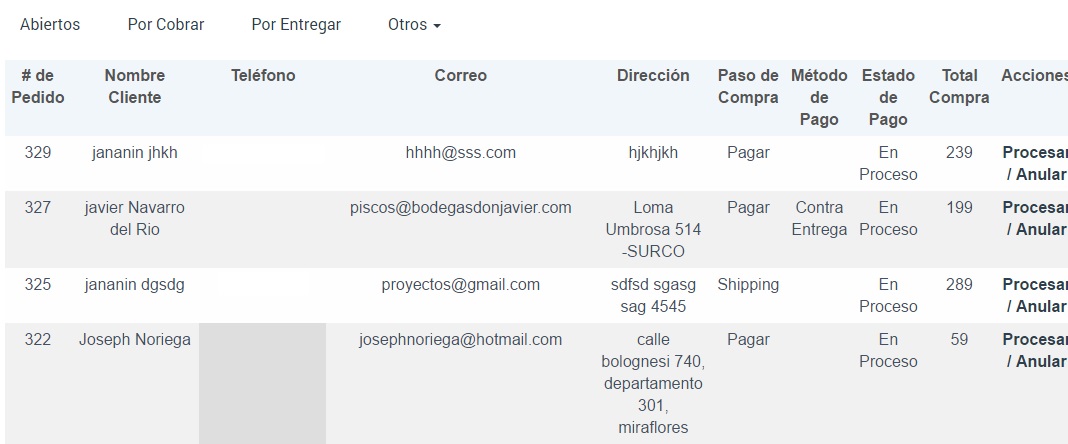Click the Total Compra column header
This screenshot has height=444, width=1068.
pos(959,87)
